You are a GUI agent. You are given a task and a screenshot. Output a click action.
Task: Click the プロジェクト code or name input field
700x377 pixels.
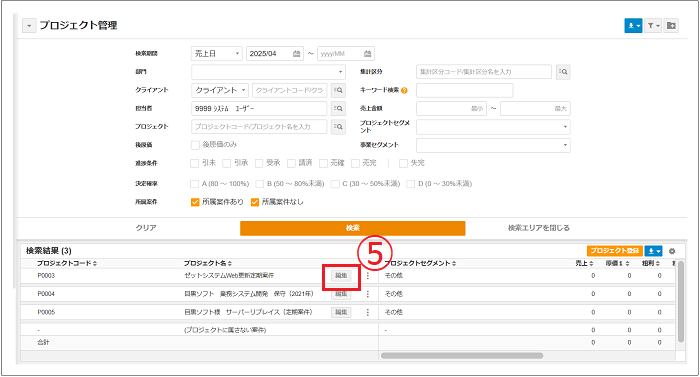tap(259, 127)
